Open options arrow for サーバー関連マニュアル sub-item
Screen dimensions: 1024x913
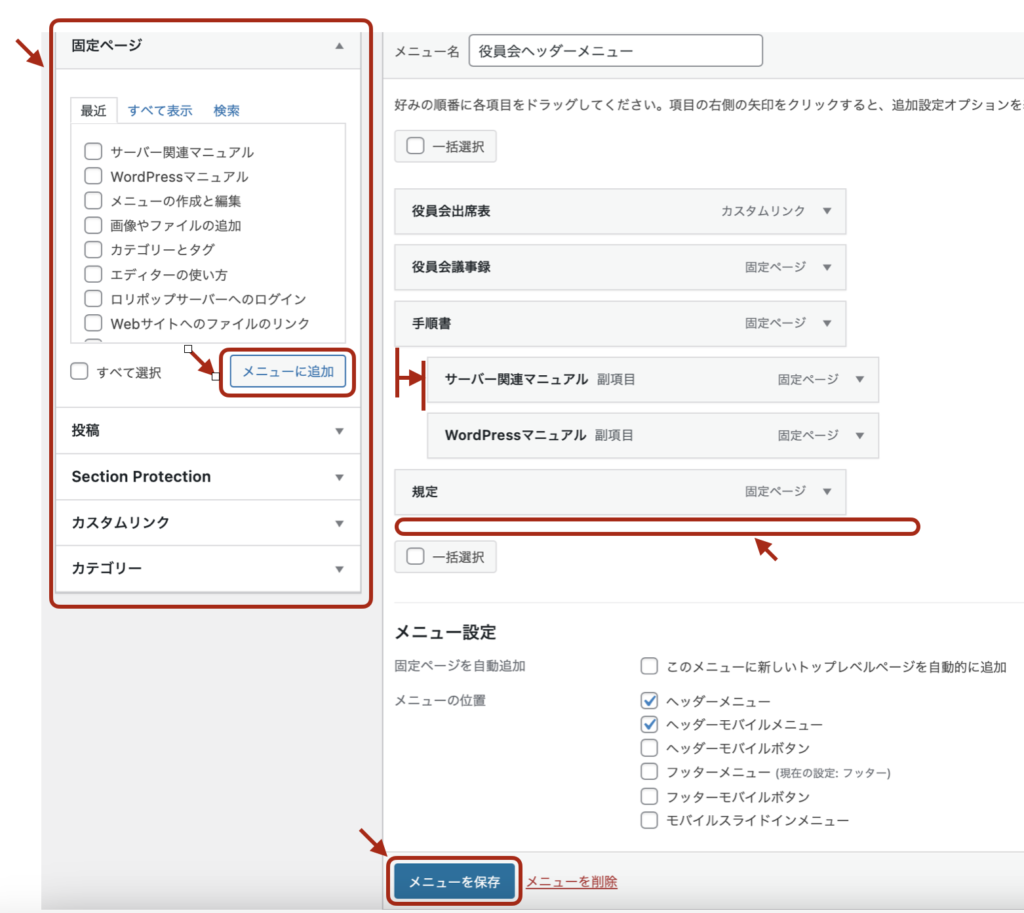click(859, 380)
